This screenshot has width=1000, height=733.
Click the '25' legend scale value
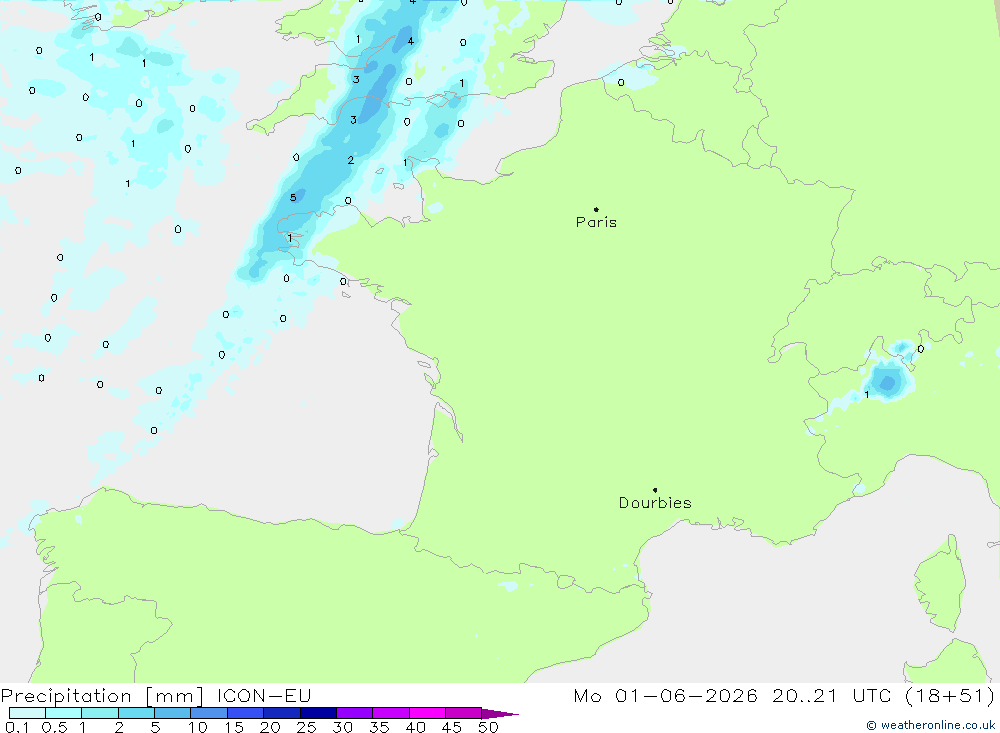point(307,727)
